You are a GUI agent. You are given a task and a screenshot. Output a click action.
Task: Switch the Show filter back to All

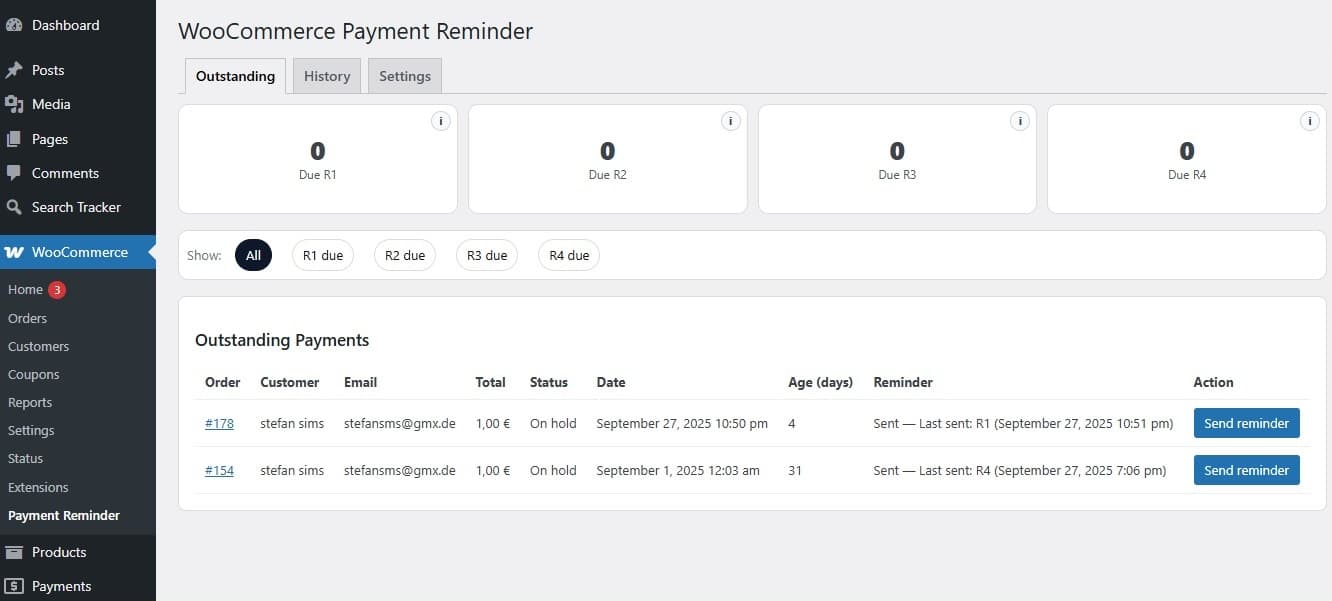pos(253,255)
